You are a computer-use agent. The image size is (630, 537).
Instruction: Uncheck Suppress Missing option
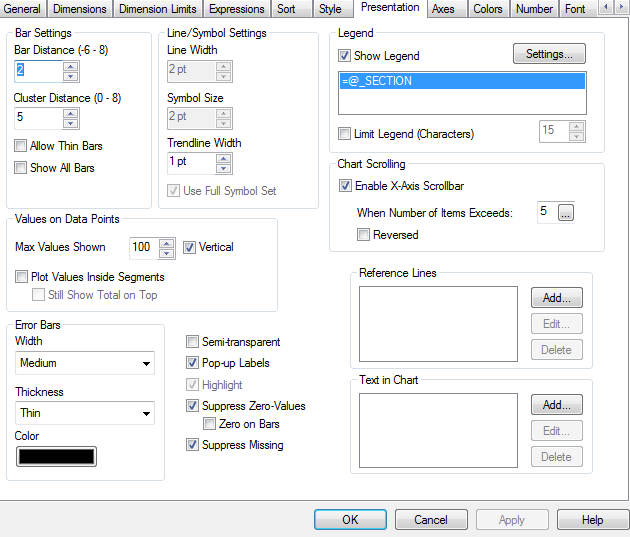(192, 445)
